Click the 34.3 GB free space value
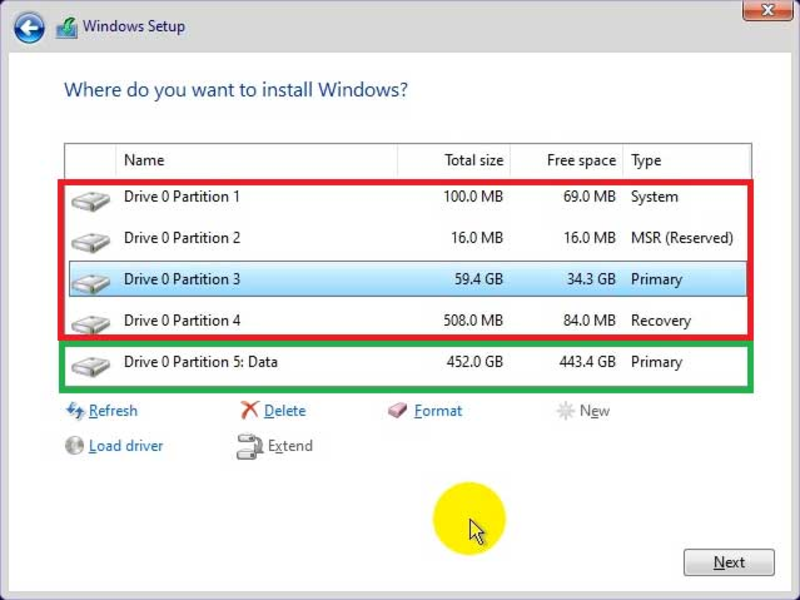This screenshot has width=800, height=600. click(x=591, y=279)
